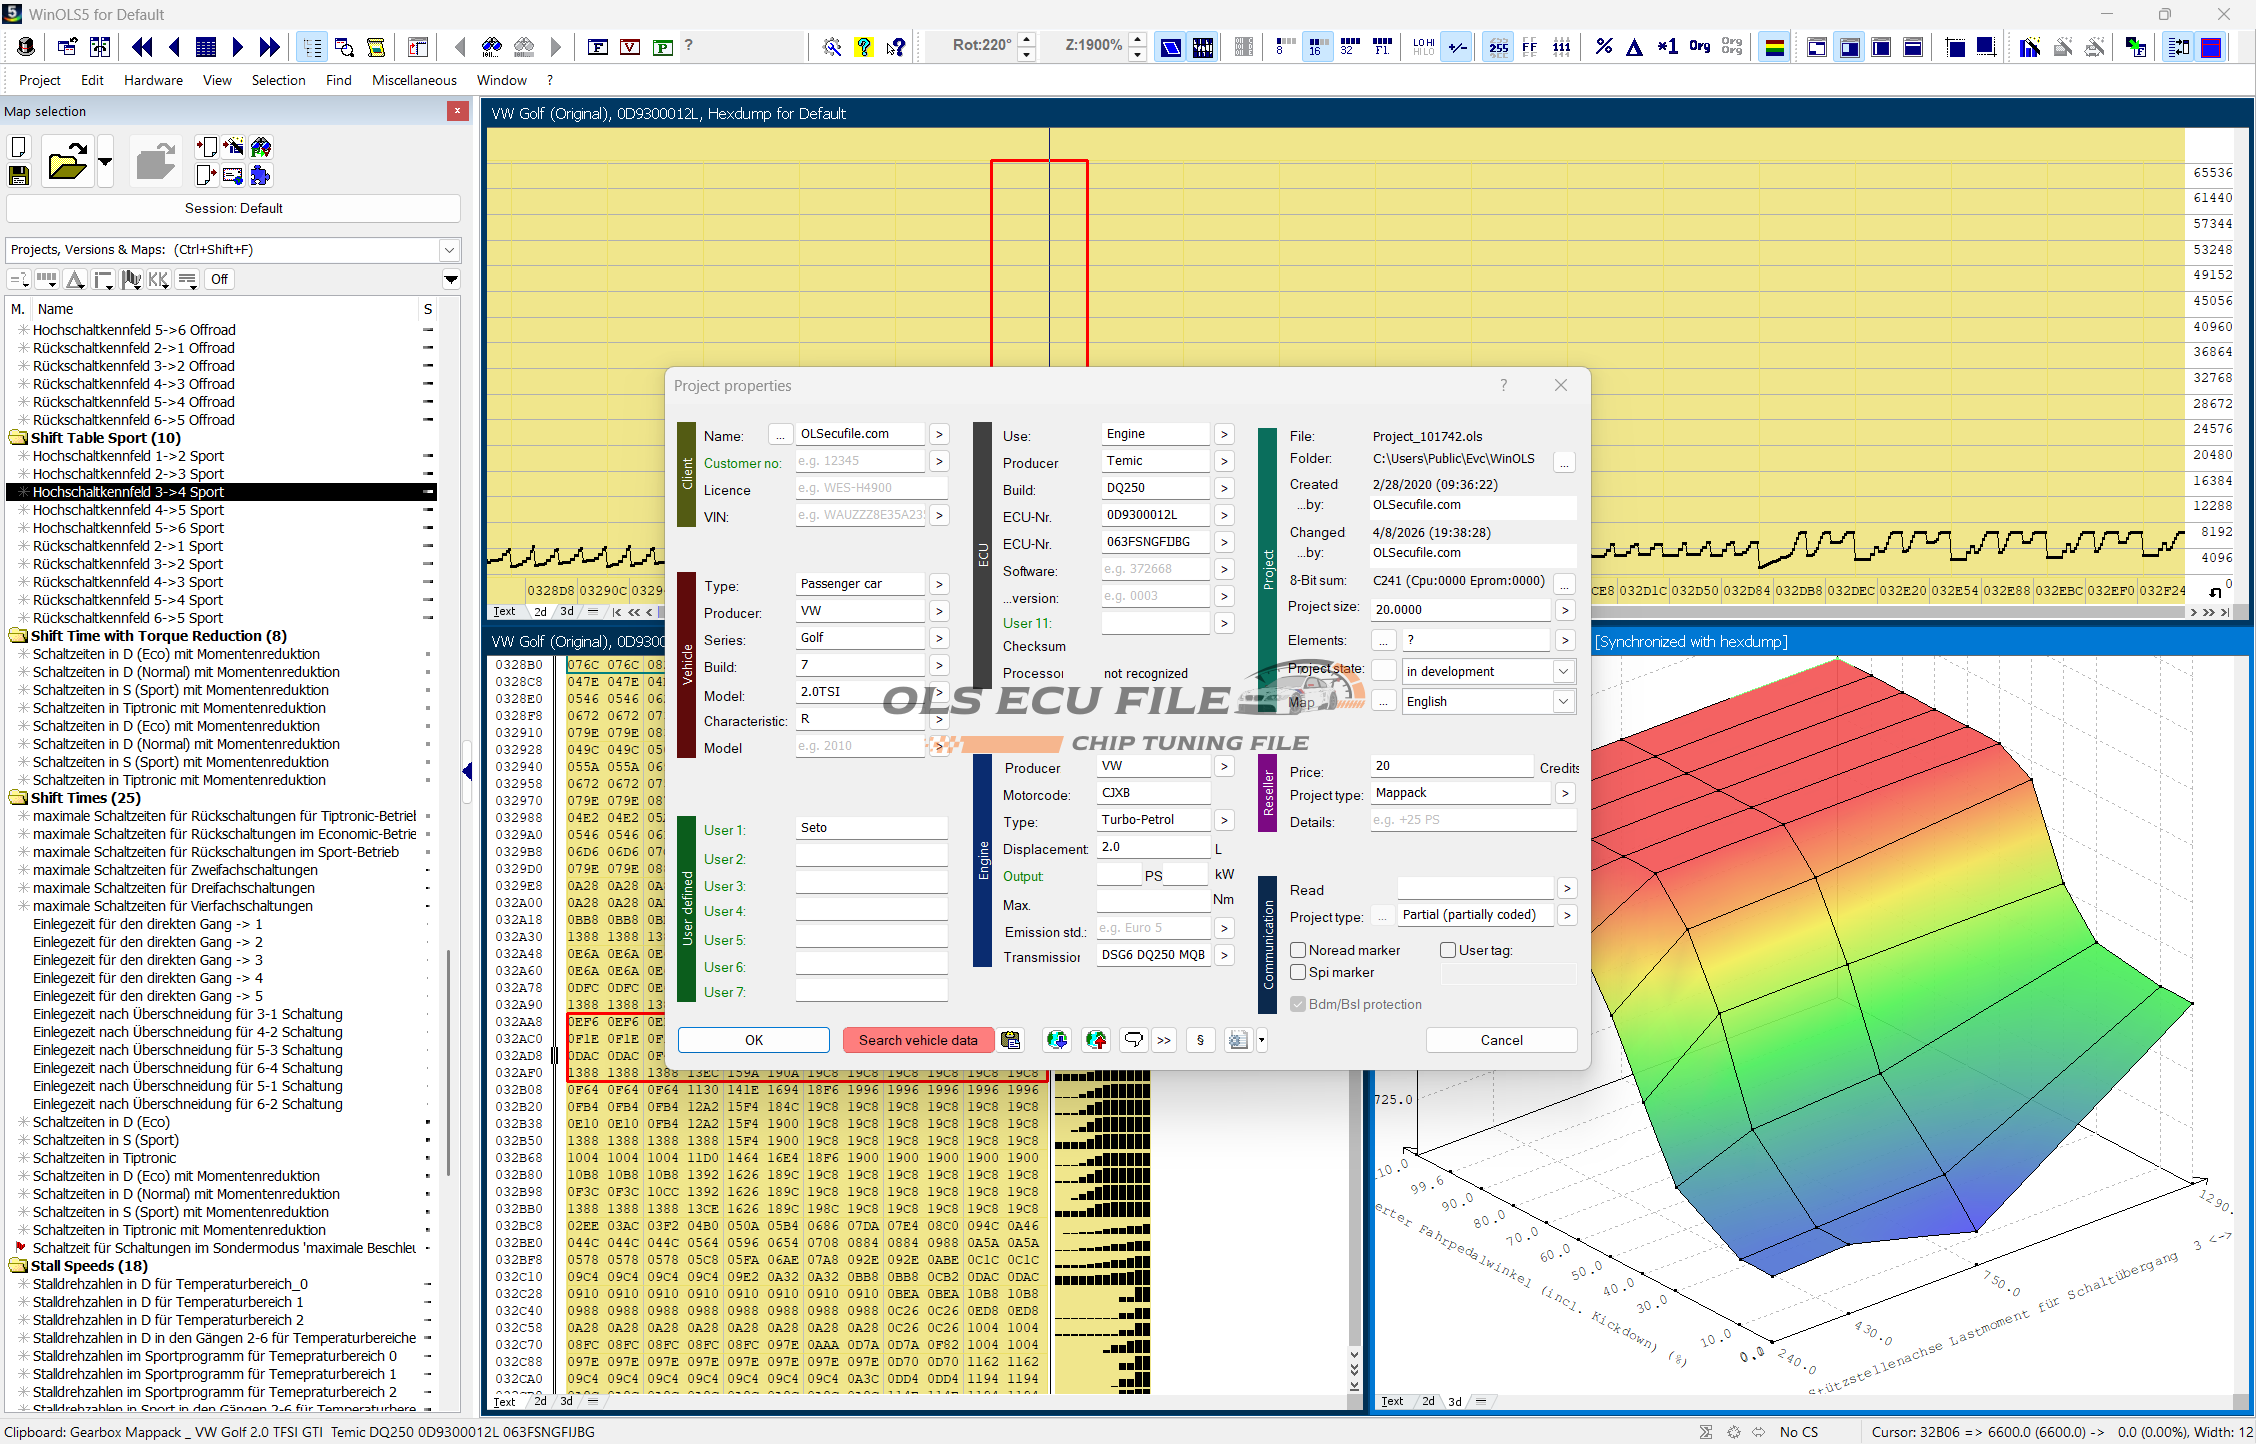Click the blue F bookmark toolbar icon
This screenshot has width=2256, height=1444.
[x=597, y=46]
